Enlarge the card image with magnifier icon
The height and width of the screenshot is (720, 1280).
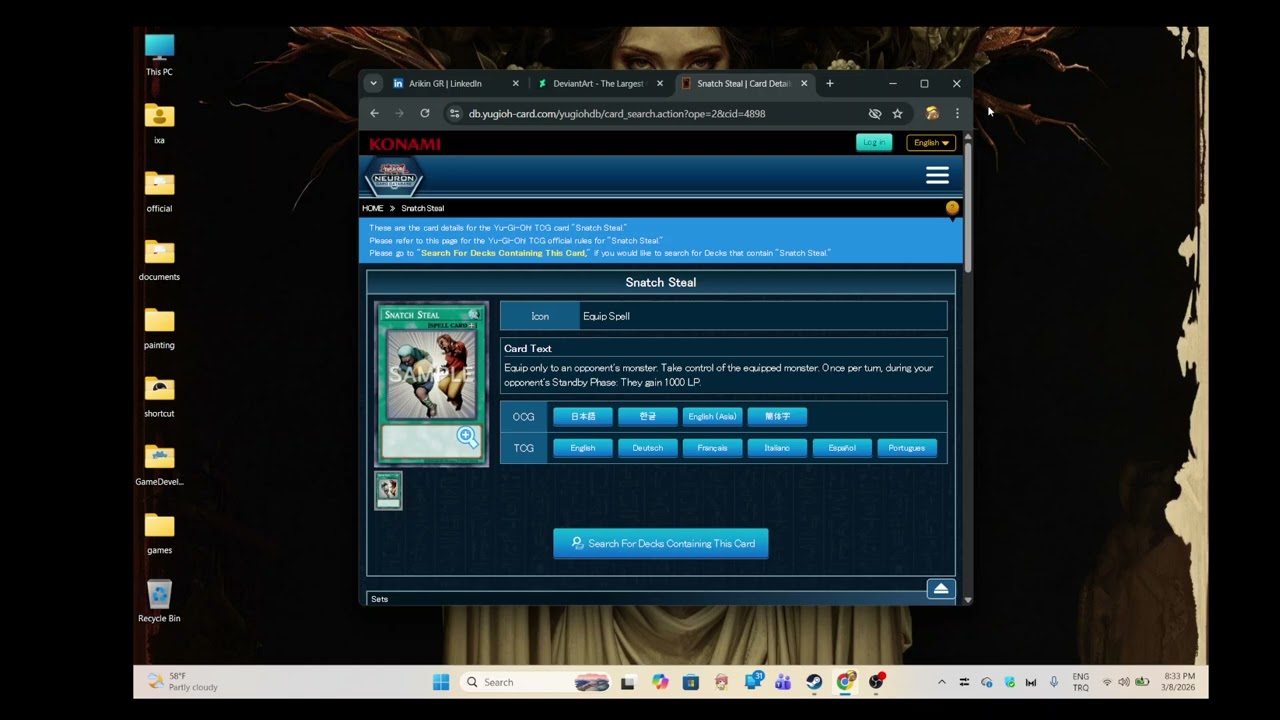click(x=467, y=436)
